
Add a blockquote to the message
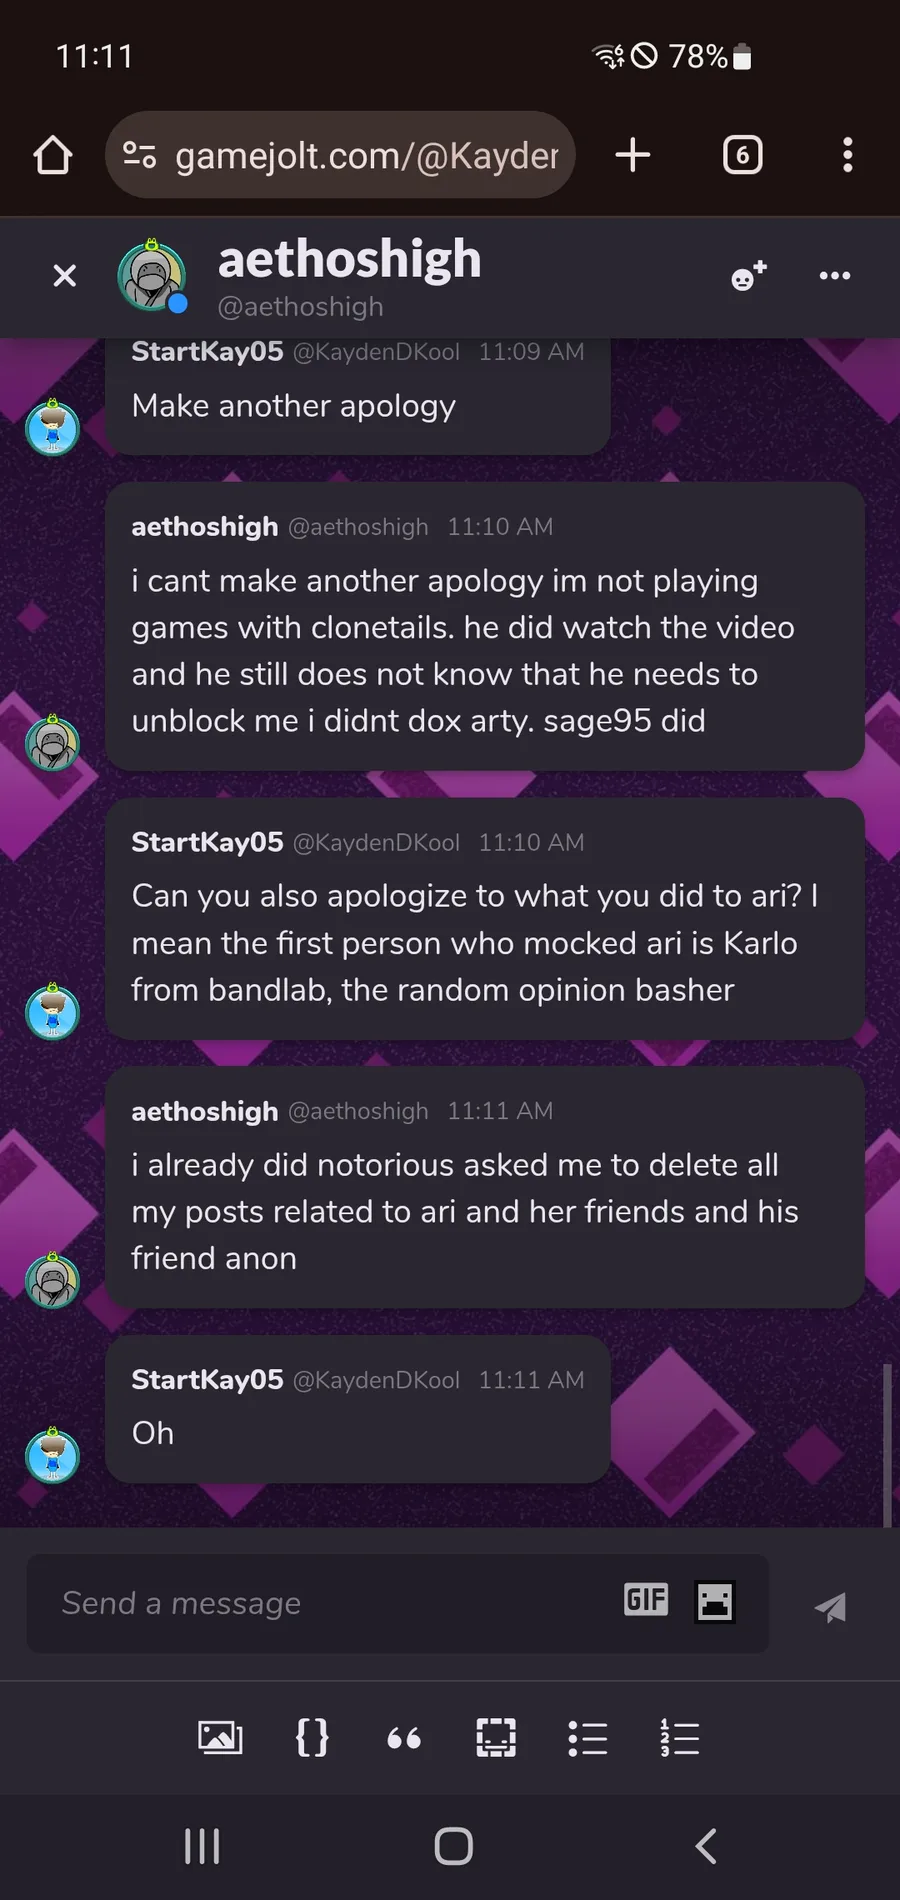[x=404, y=1739]
